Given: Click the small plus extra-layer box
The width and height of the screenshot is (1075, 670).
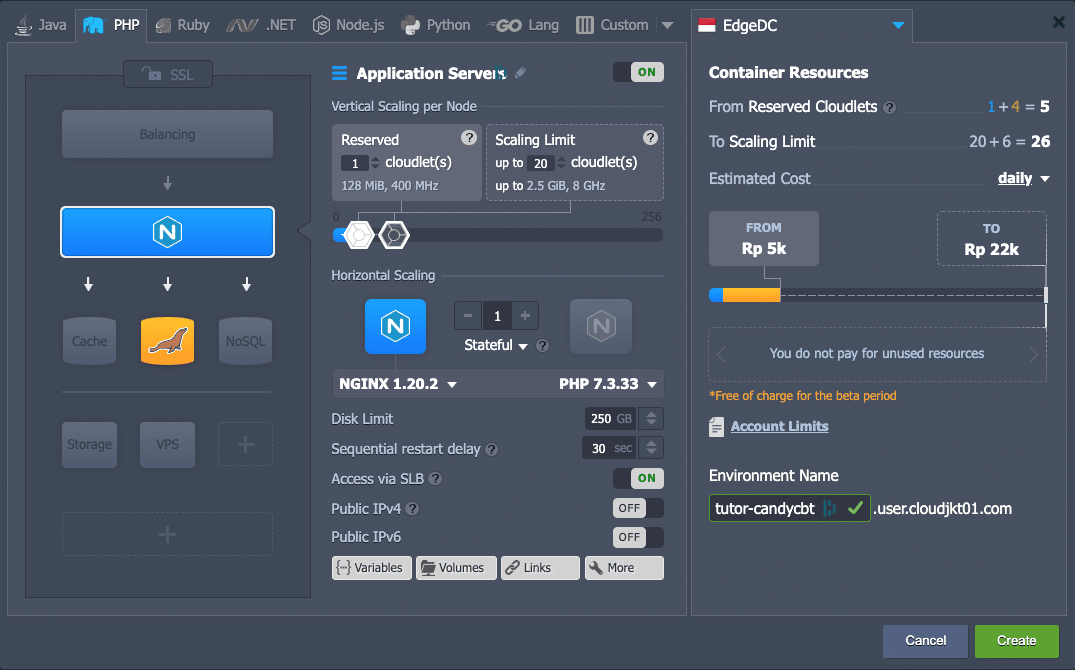Looking at the screenshot, I should pos(245,444).
